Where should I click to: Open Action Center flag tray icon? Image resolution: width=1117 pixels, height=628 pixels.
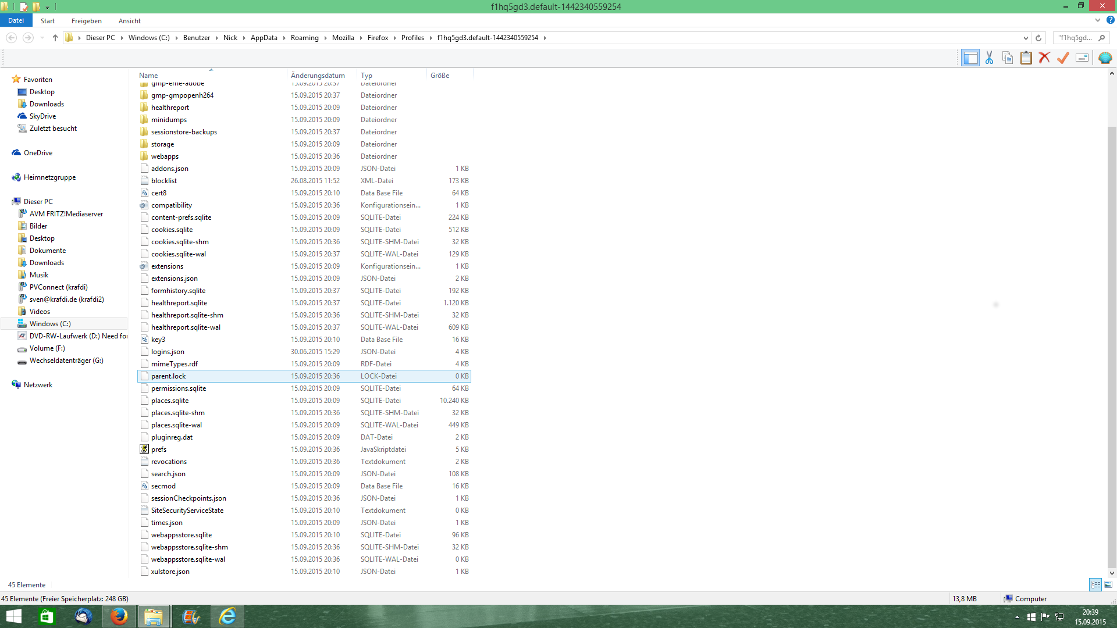click(x=1045, y=617)
